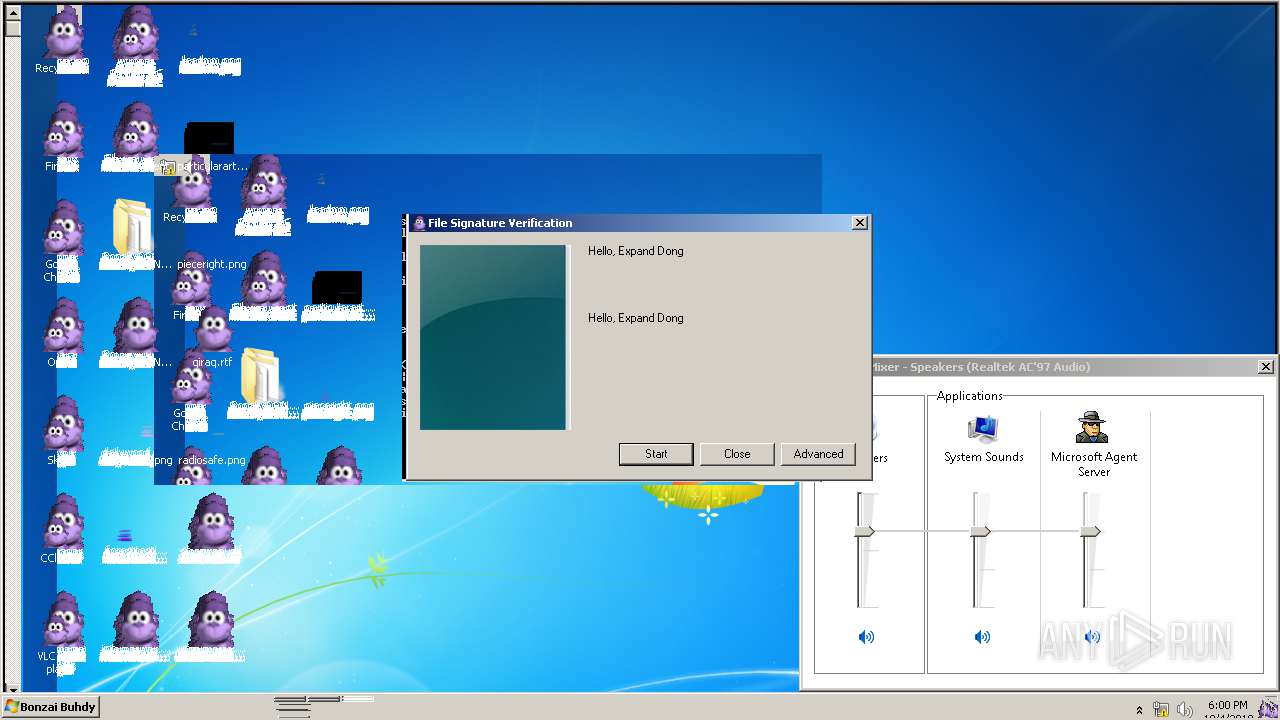Viewport: 1280px width, 720px height.
Task: Click the Microsoft Agent Server spy icon
Action: click(x=1092, y=427)
